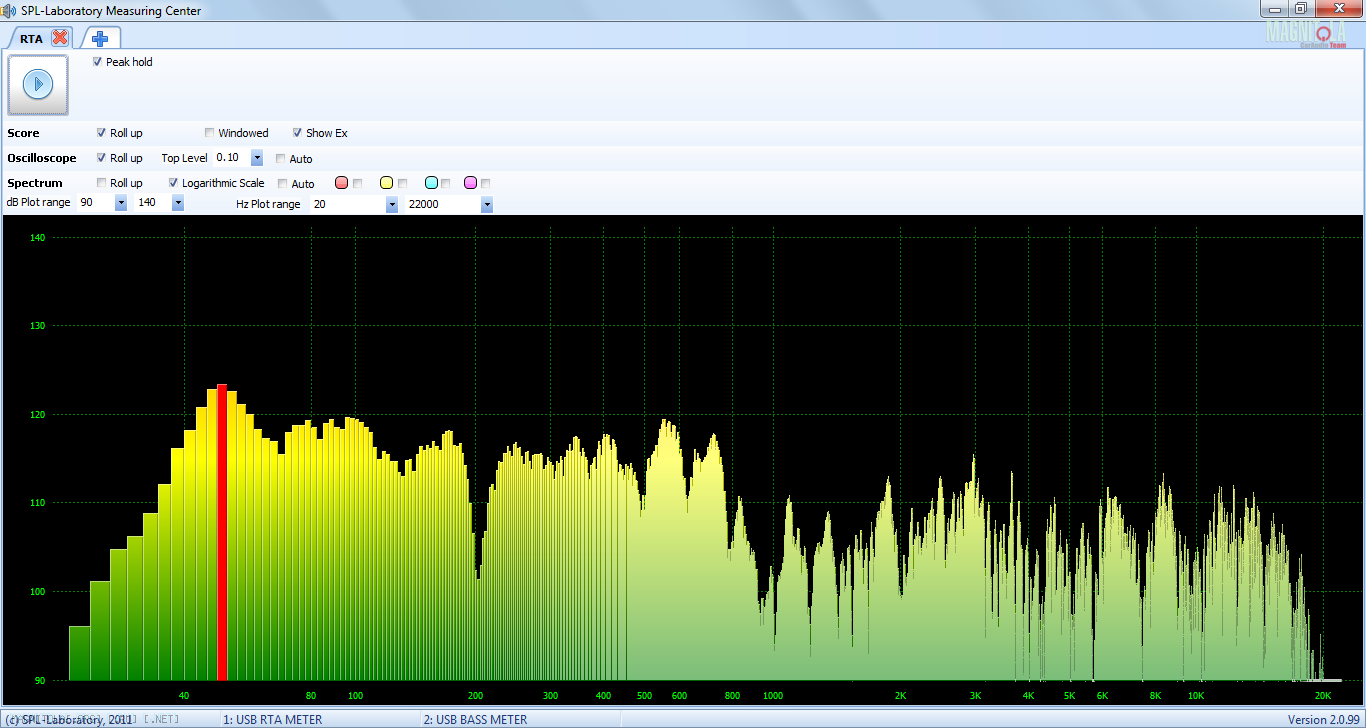Disable the Peak hold checkbox
Image resolution: width=1366 pixels, height=728 pixels.
tap(97, 62)
